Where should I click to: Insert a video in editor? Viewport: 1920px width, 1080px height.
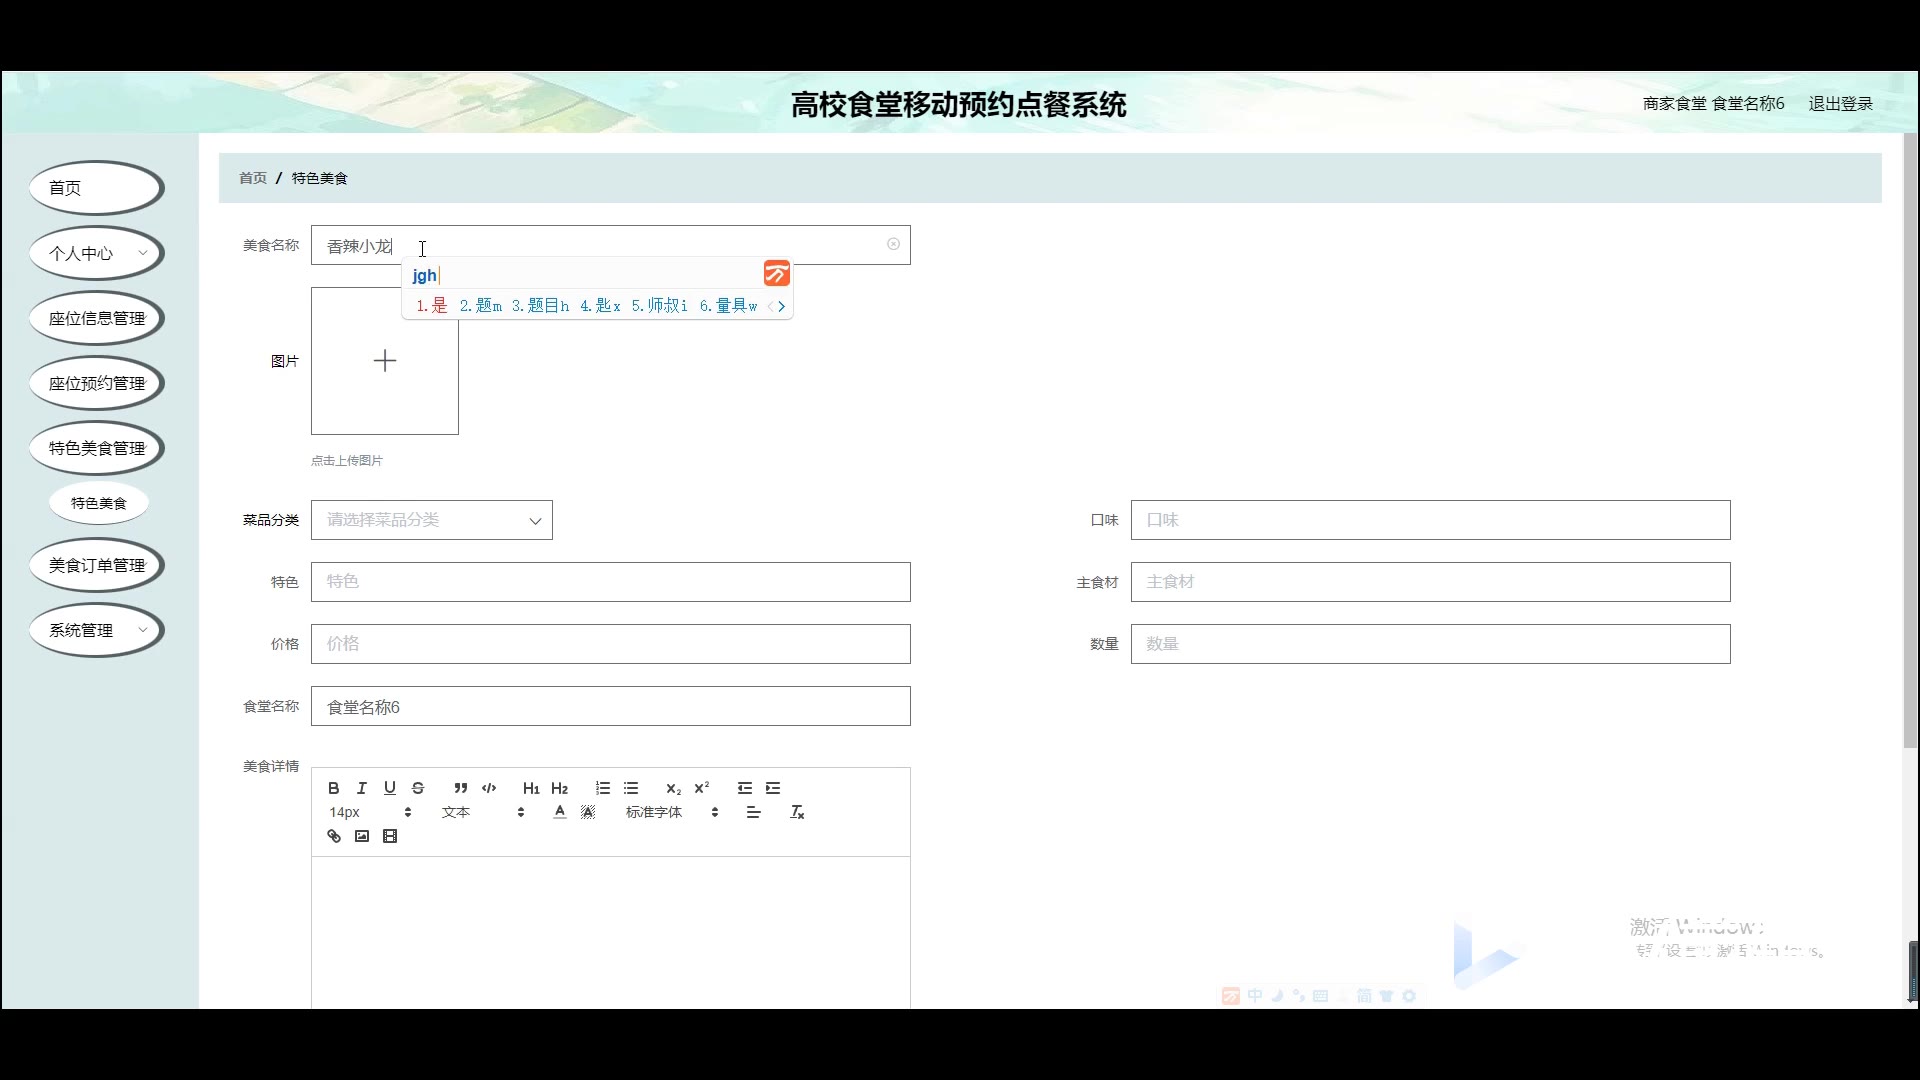390,836
